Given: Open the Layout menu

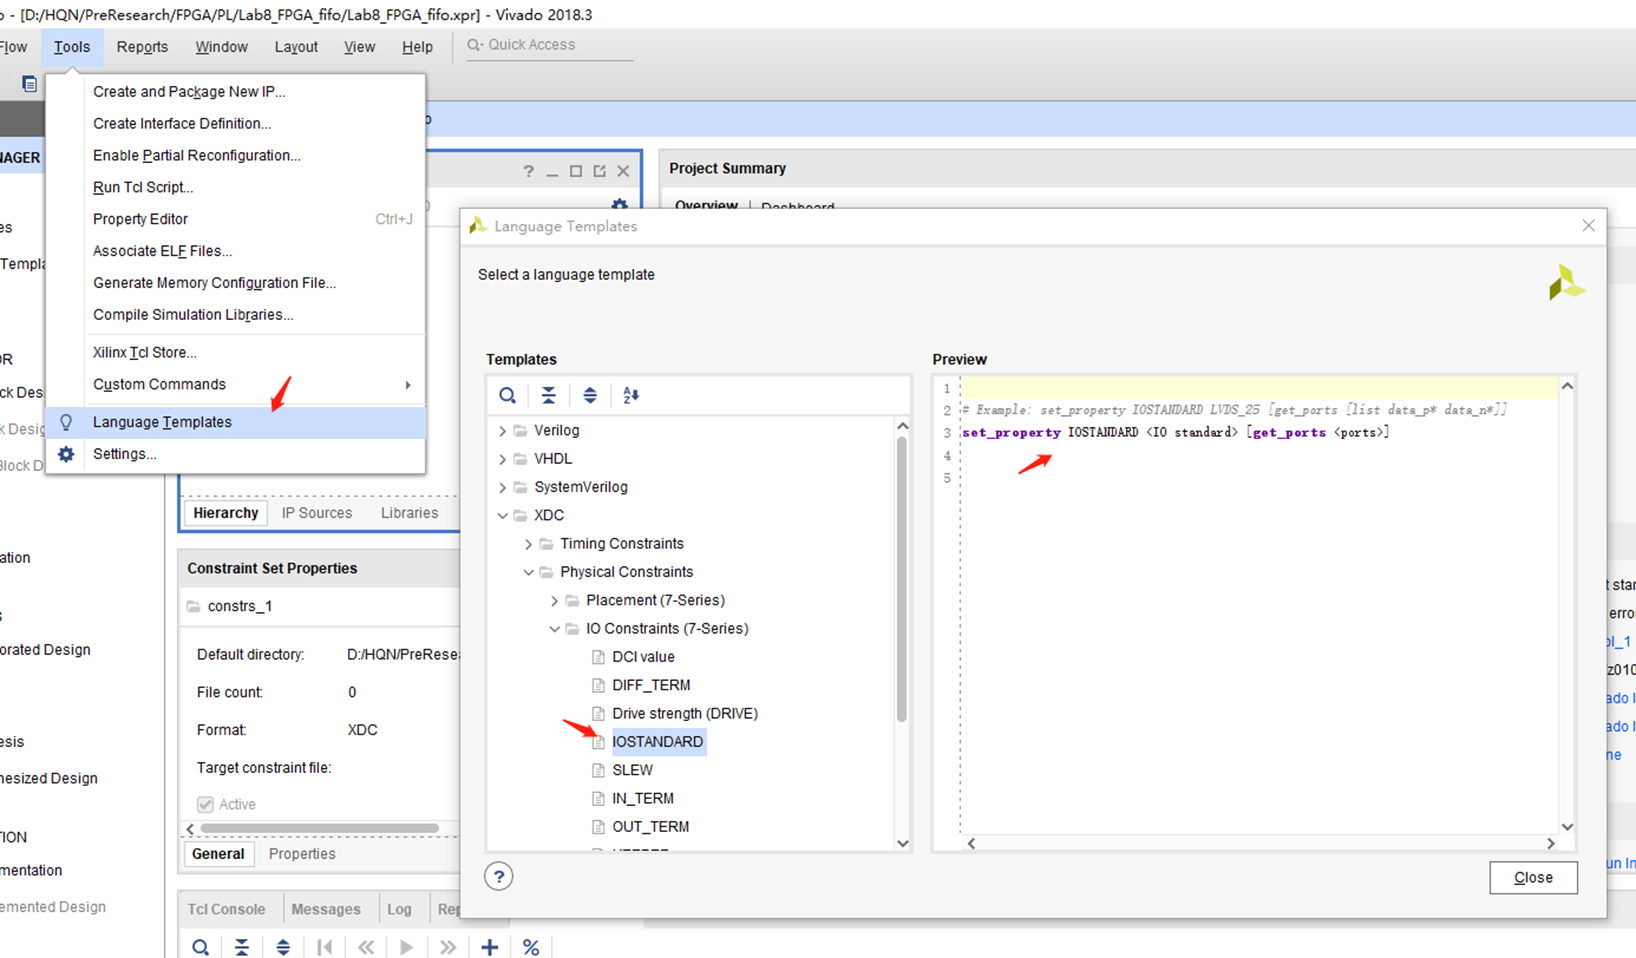Looking at the screenshot, I should 296,47.
